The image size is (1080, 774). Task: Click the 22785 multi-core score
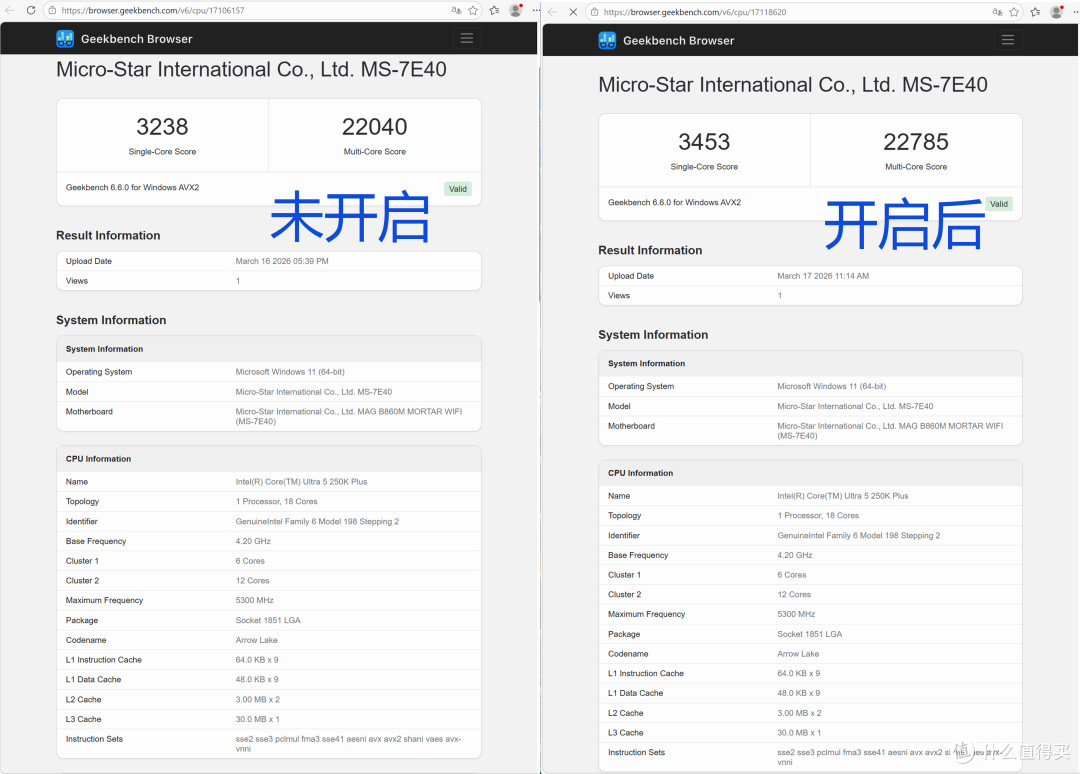tap(916, 142)
